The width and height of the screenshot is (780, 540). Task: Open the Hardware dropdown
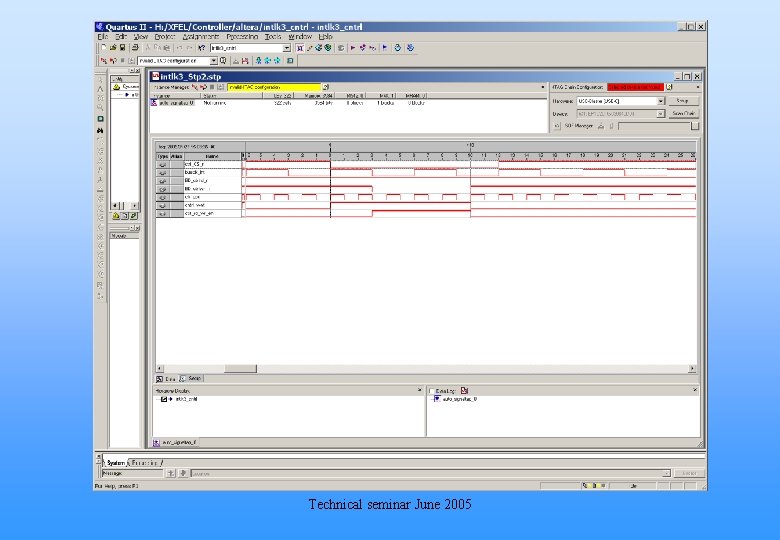[x=661, y=101]
